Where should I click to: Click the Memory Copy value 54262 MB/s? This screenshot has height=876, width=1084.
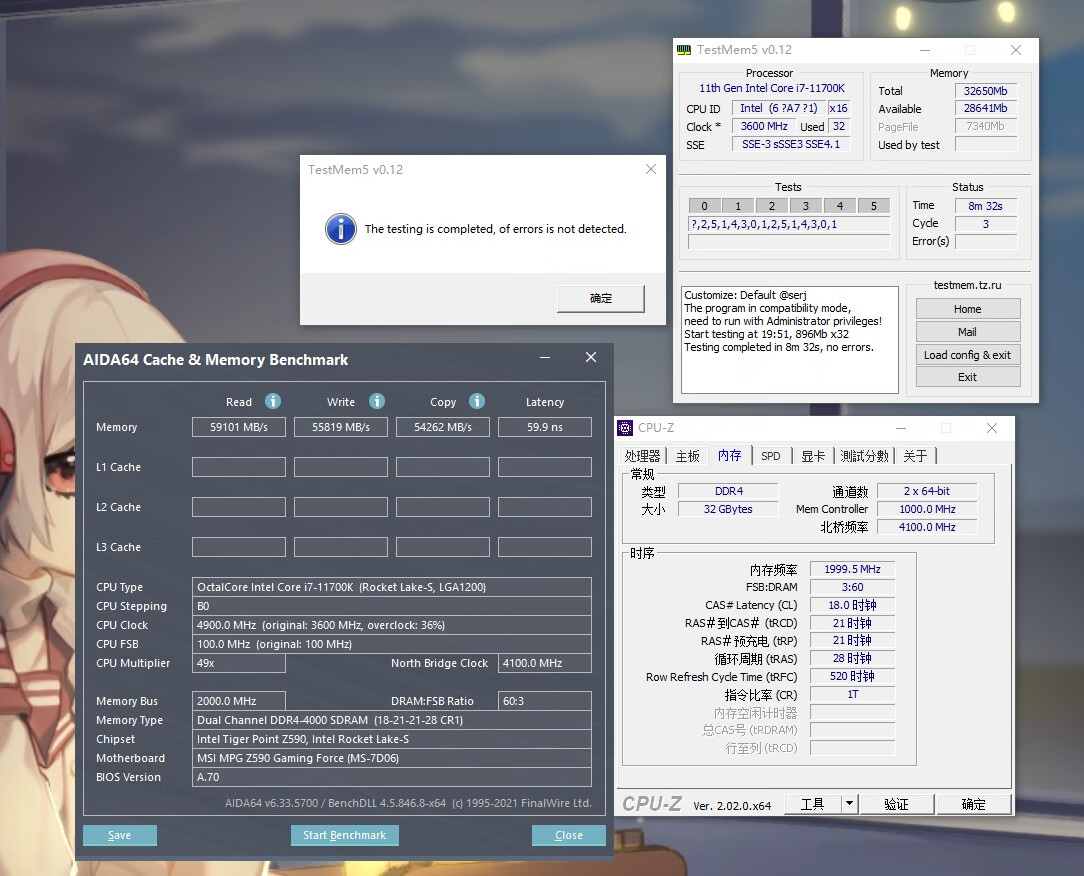443,427
